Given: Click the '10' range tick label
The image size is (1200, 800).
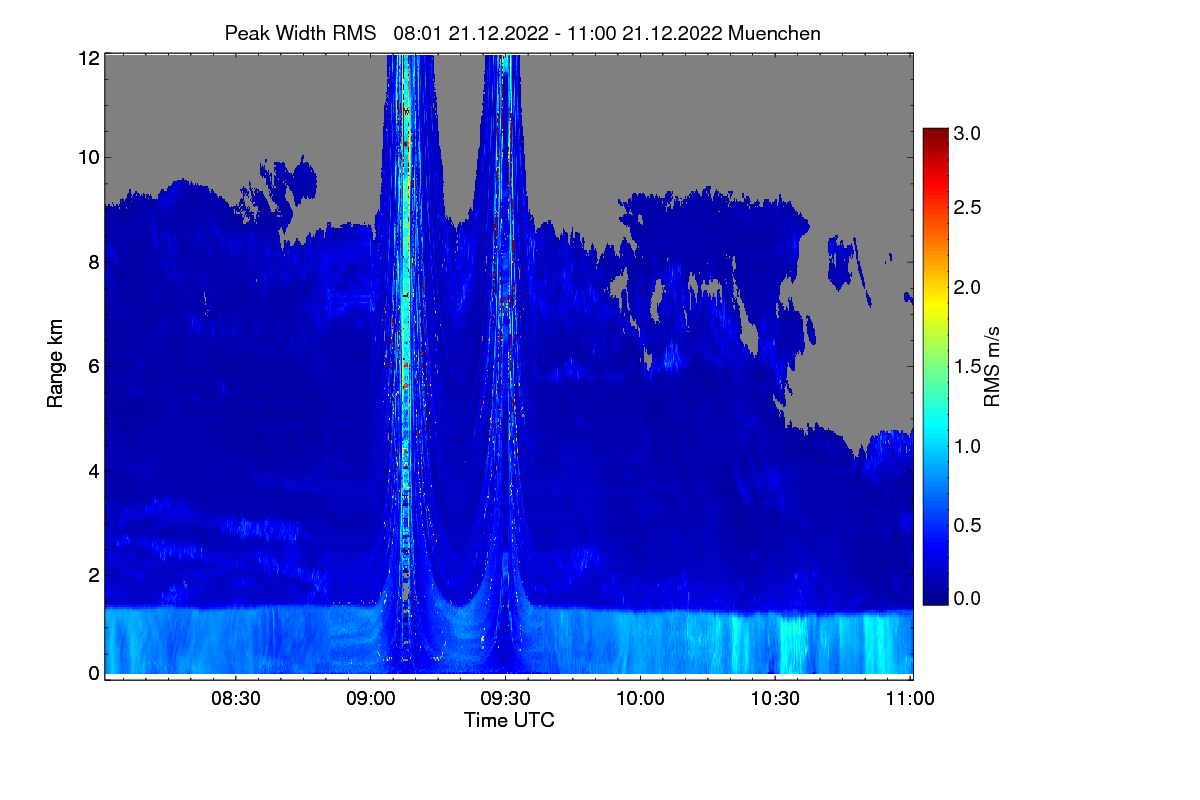Looking at the screenshot, I should tap(88, 158).
